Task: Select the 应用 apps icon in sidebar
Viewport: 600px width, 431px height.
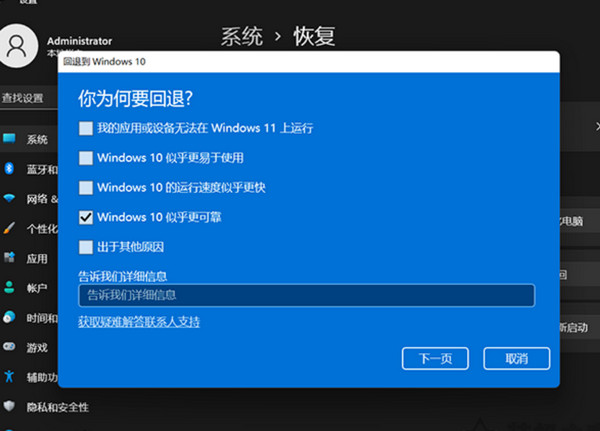Action: point(9,258)
